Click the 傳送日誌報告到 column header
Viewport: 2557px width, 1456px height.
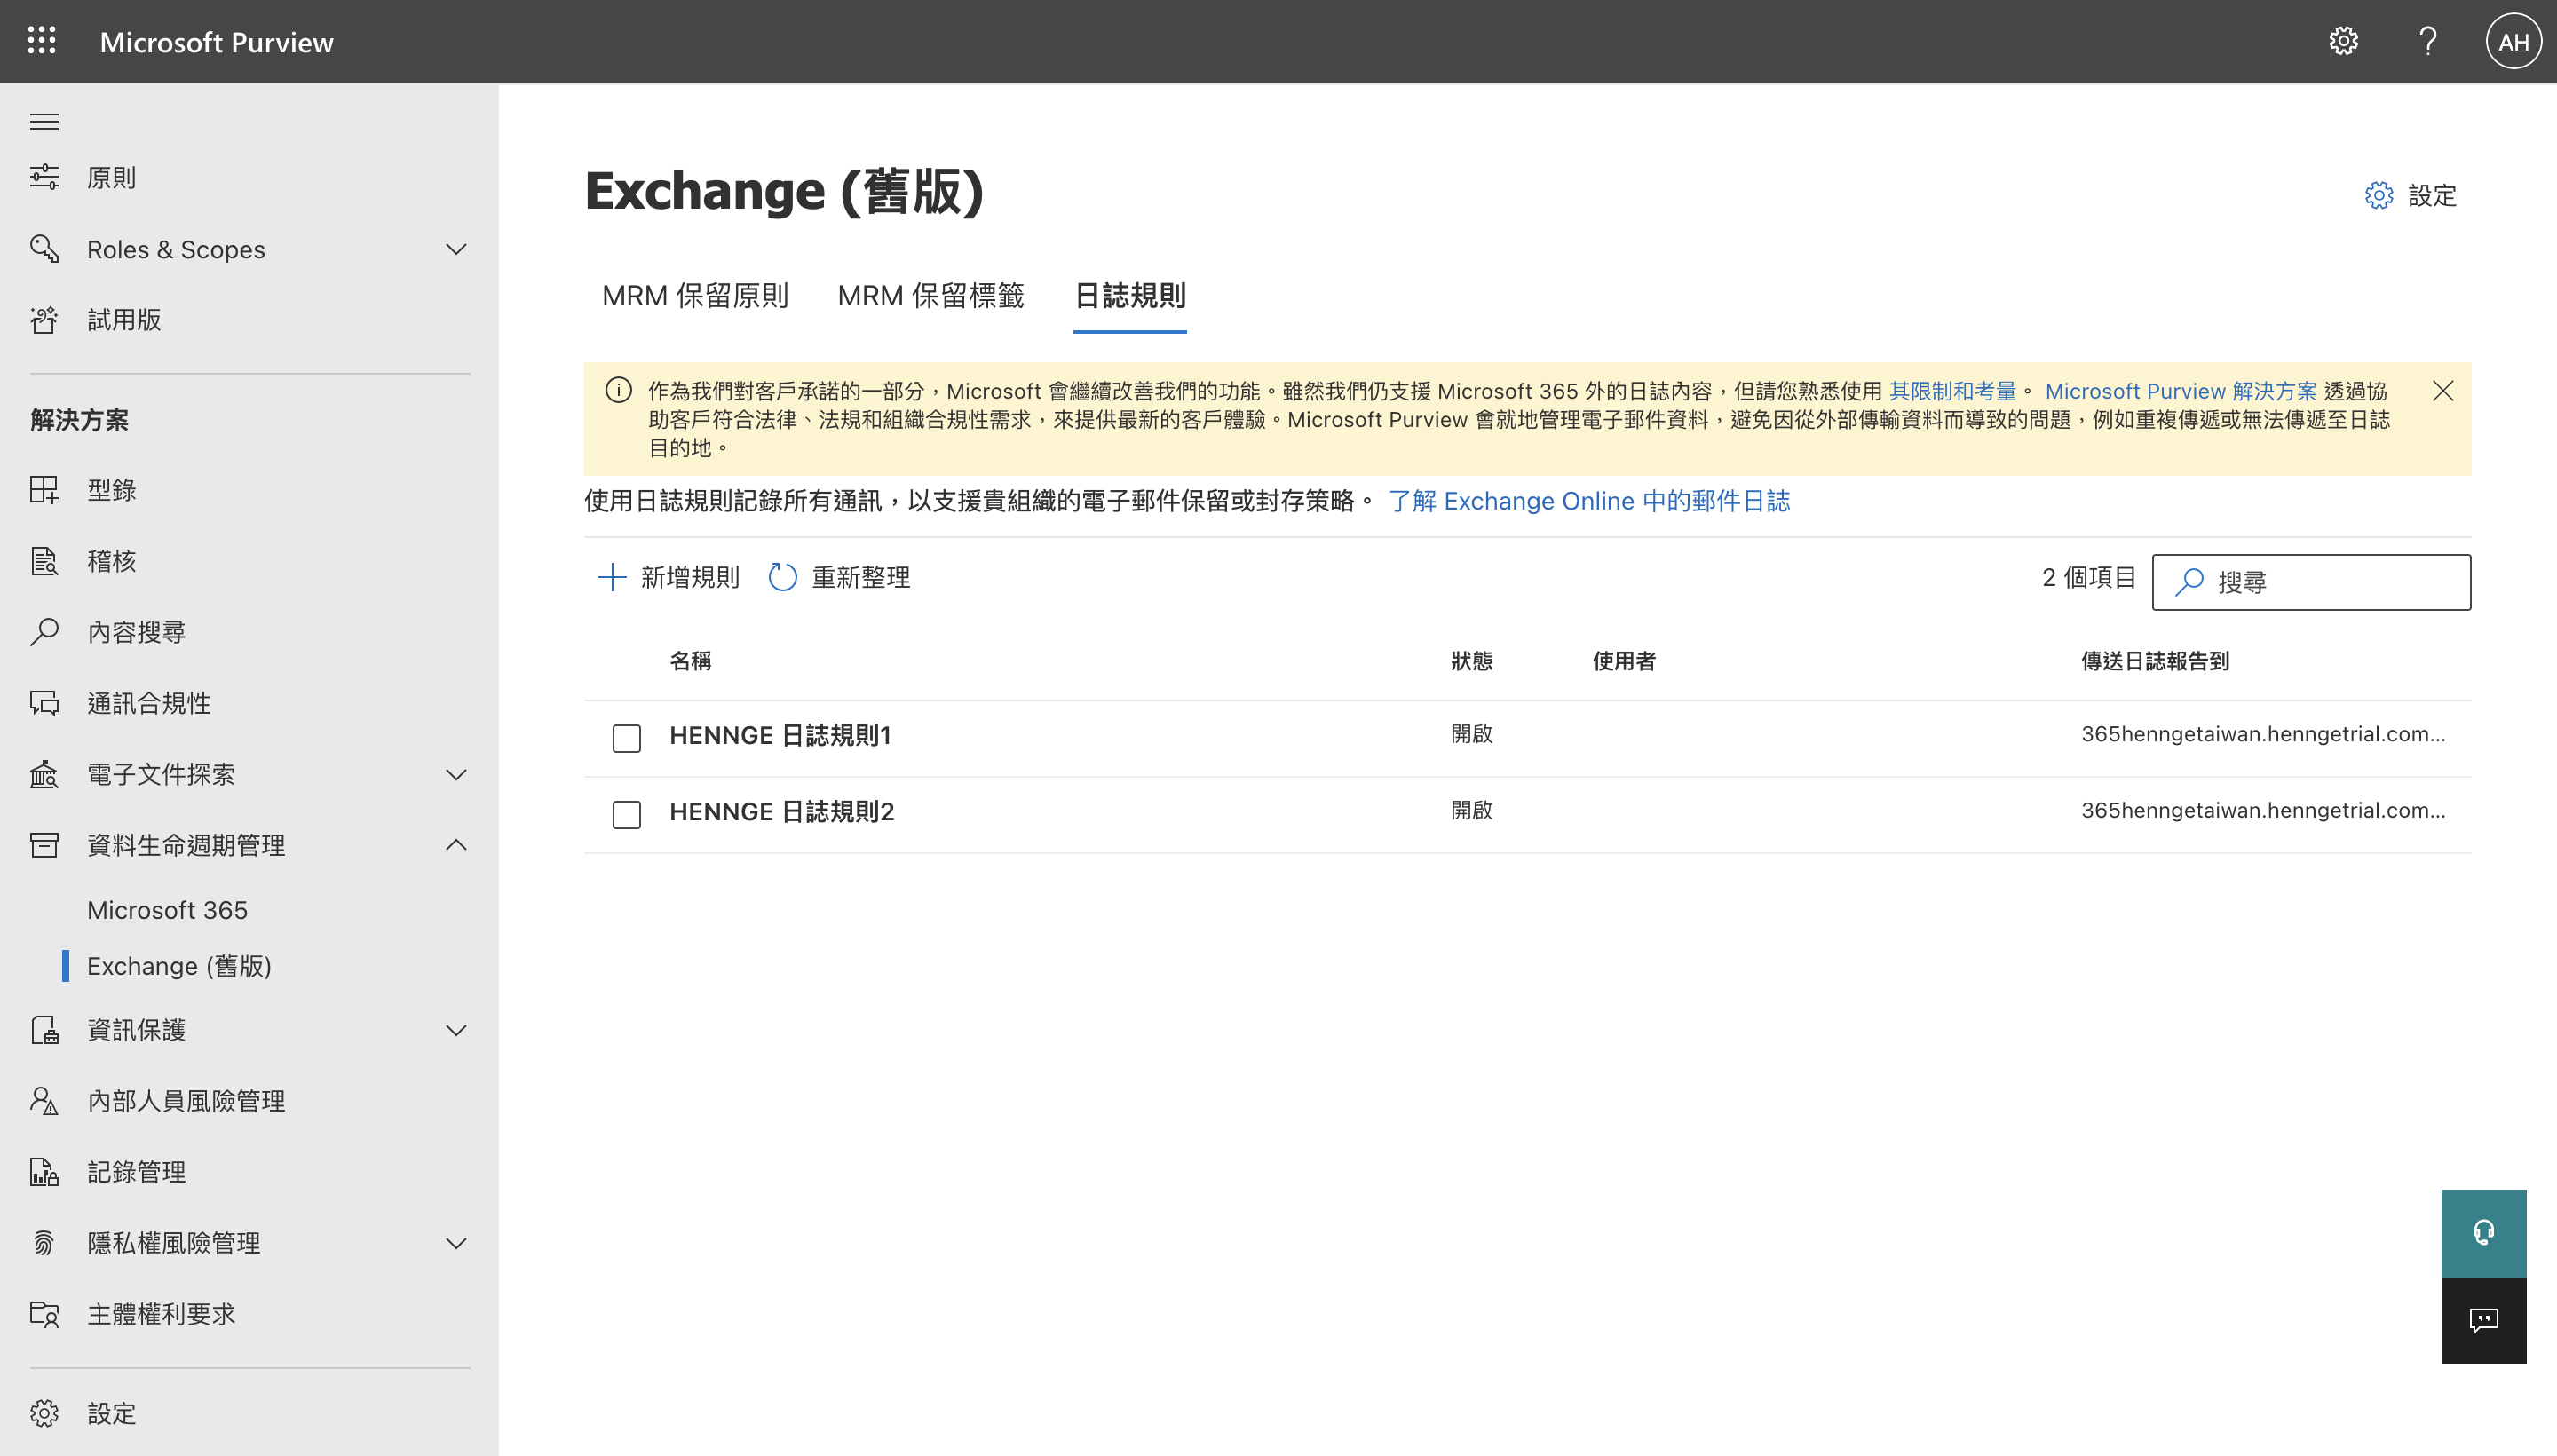point(2155,661)
